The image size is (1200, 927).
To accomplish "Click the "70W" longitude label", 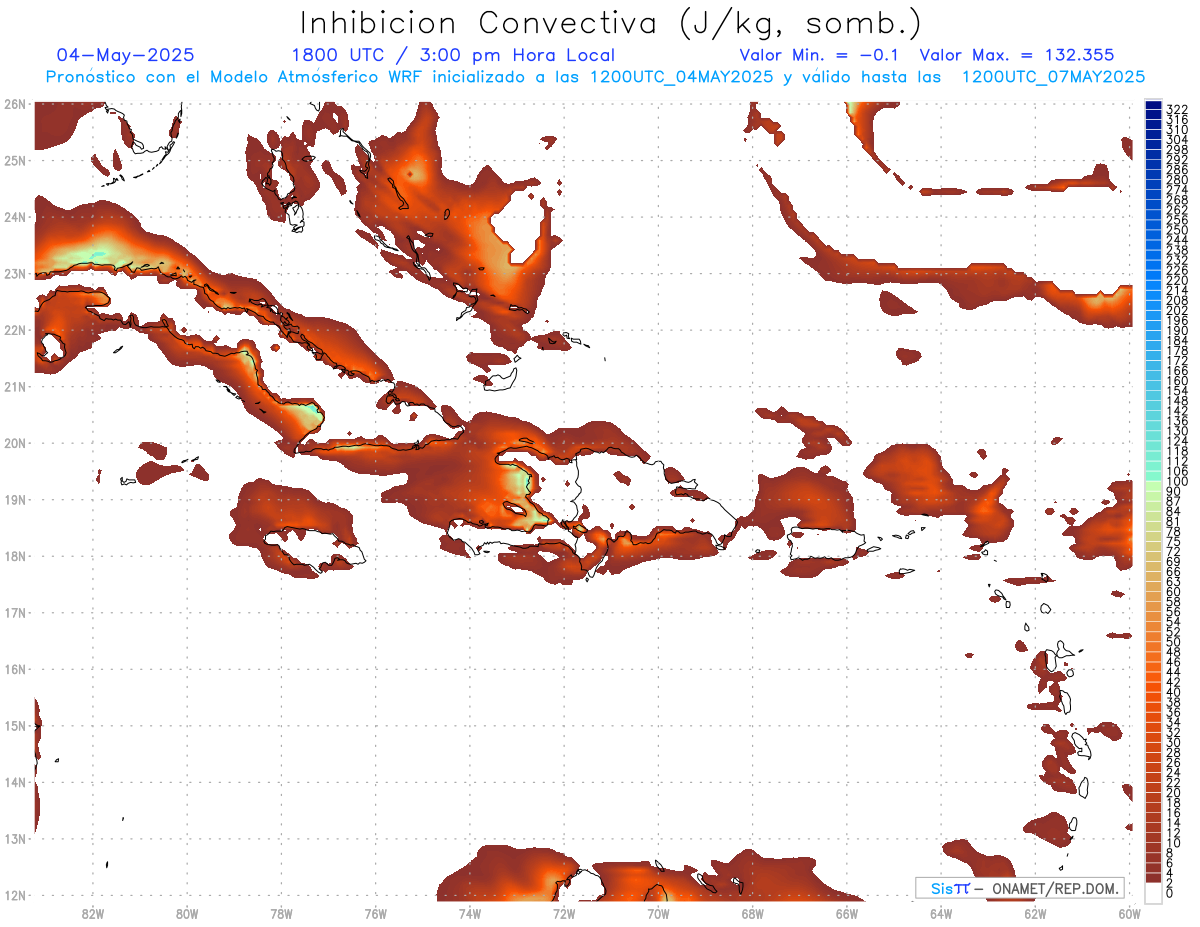I will tap(658, 913).
